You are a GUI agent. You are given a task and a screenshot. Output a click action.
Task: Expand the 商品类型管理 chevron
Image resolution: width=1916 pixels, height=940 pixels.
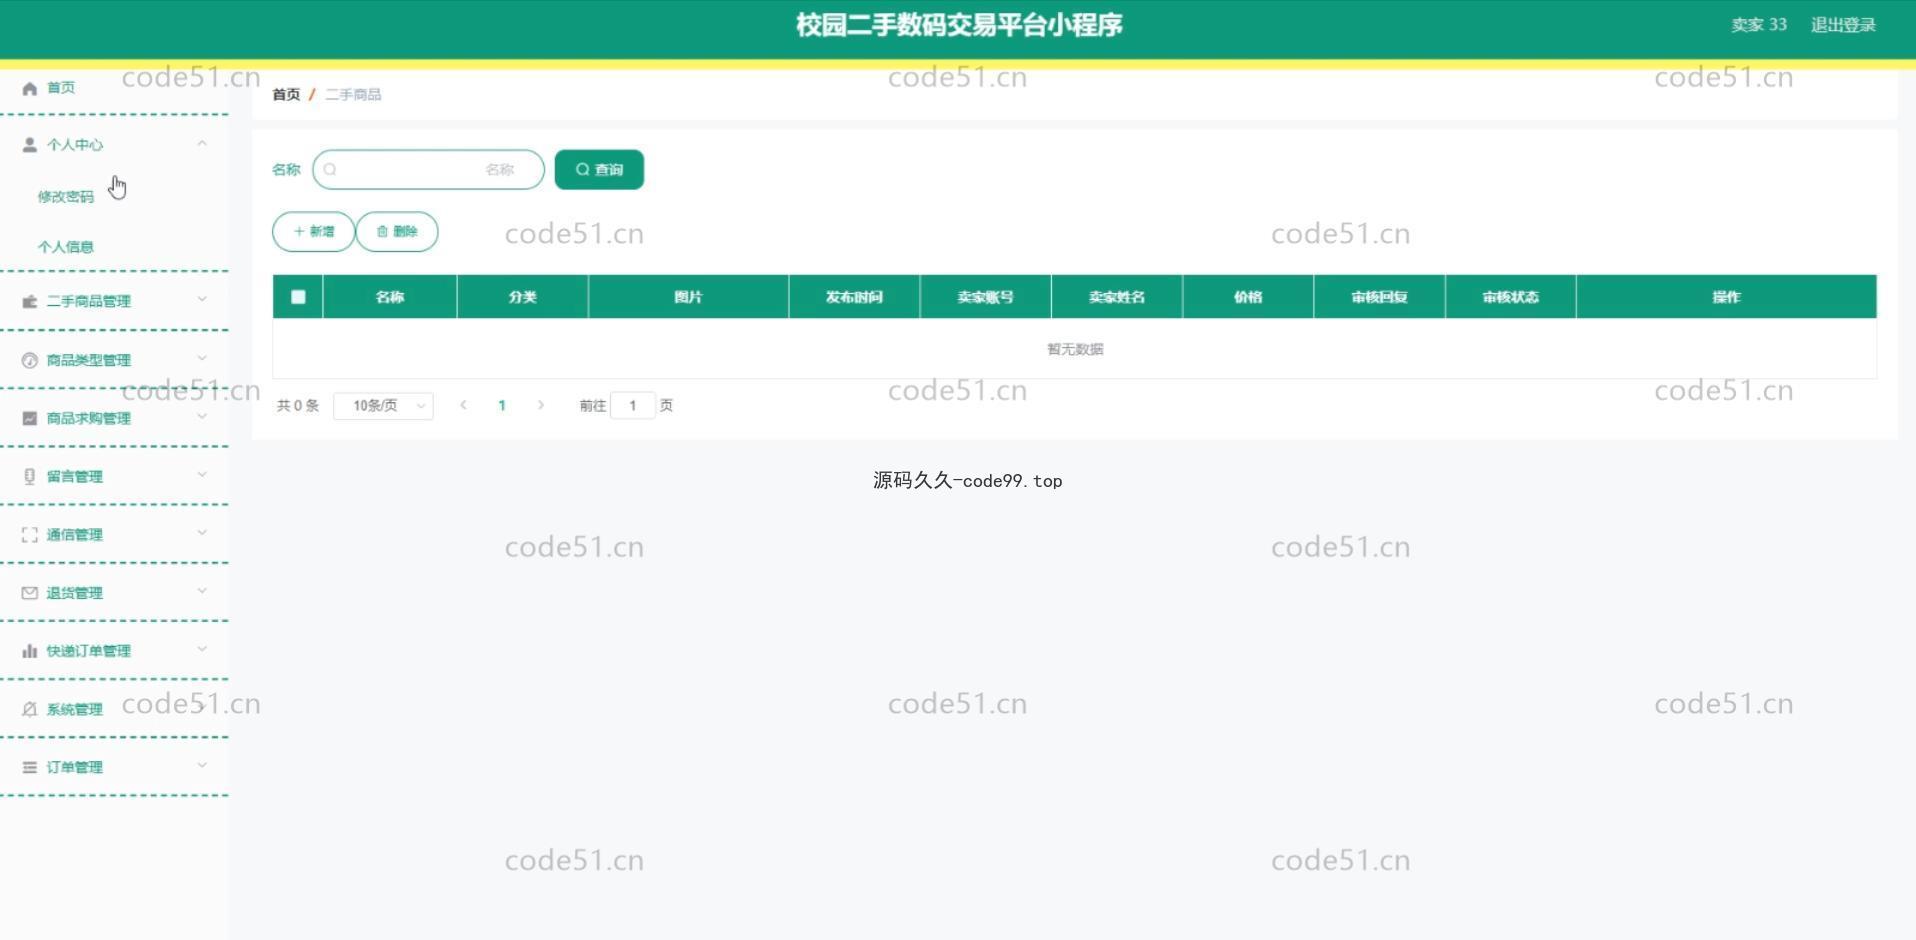coord(202,358)
